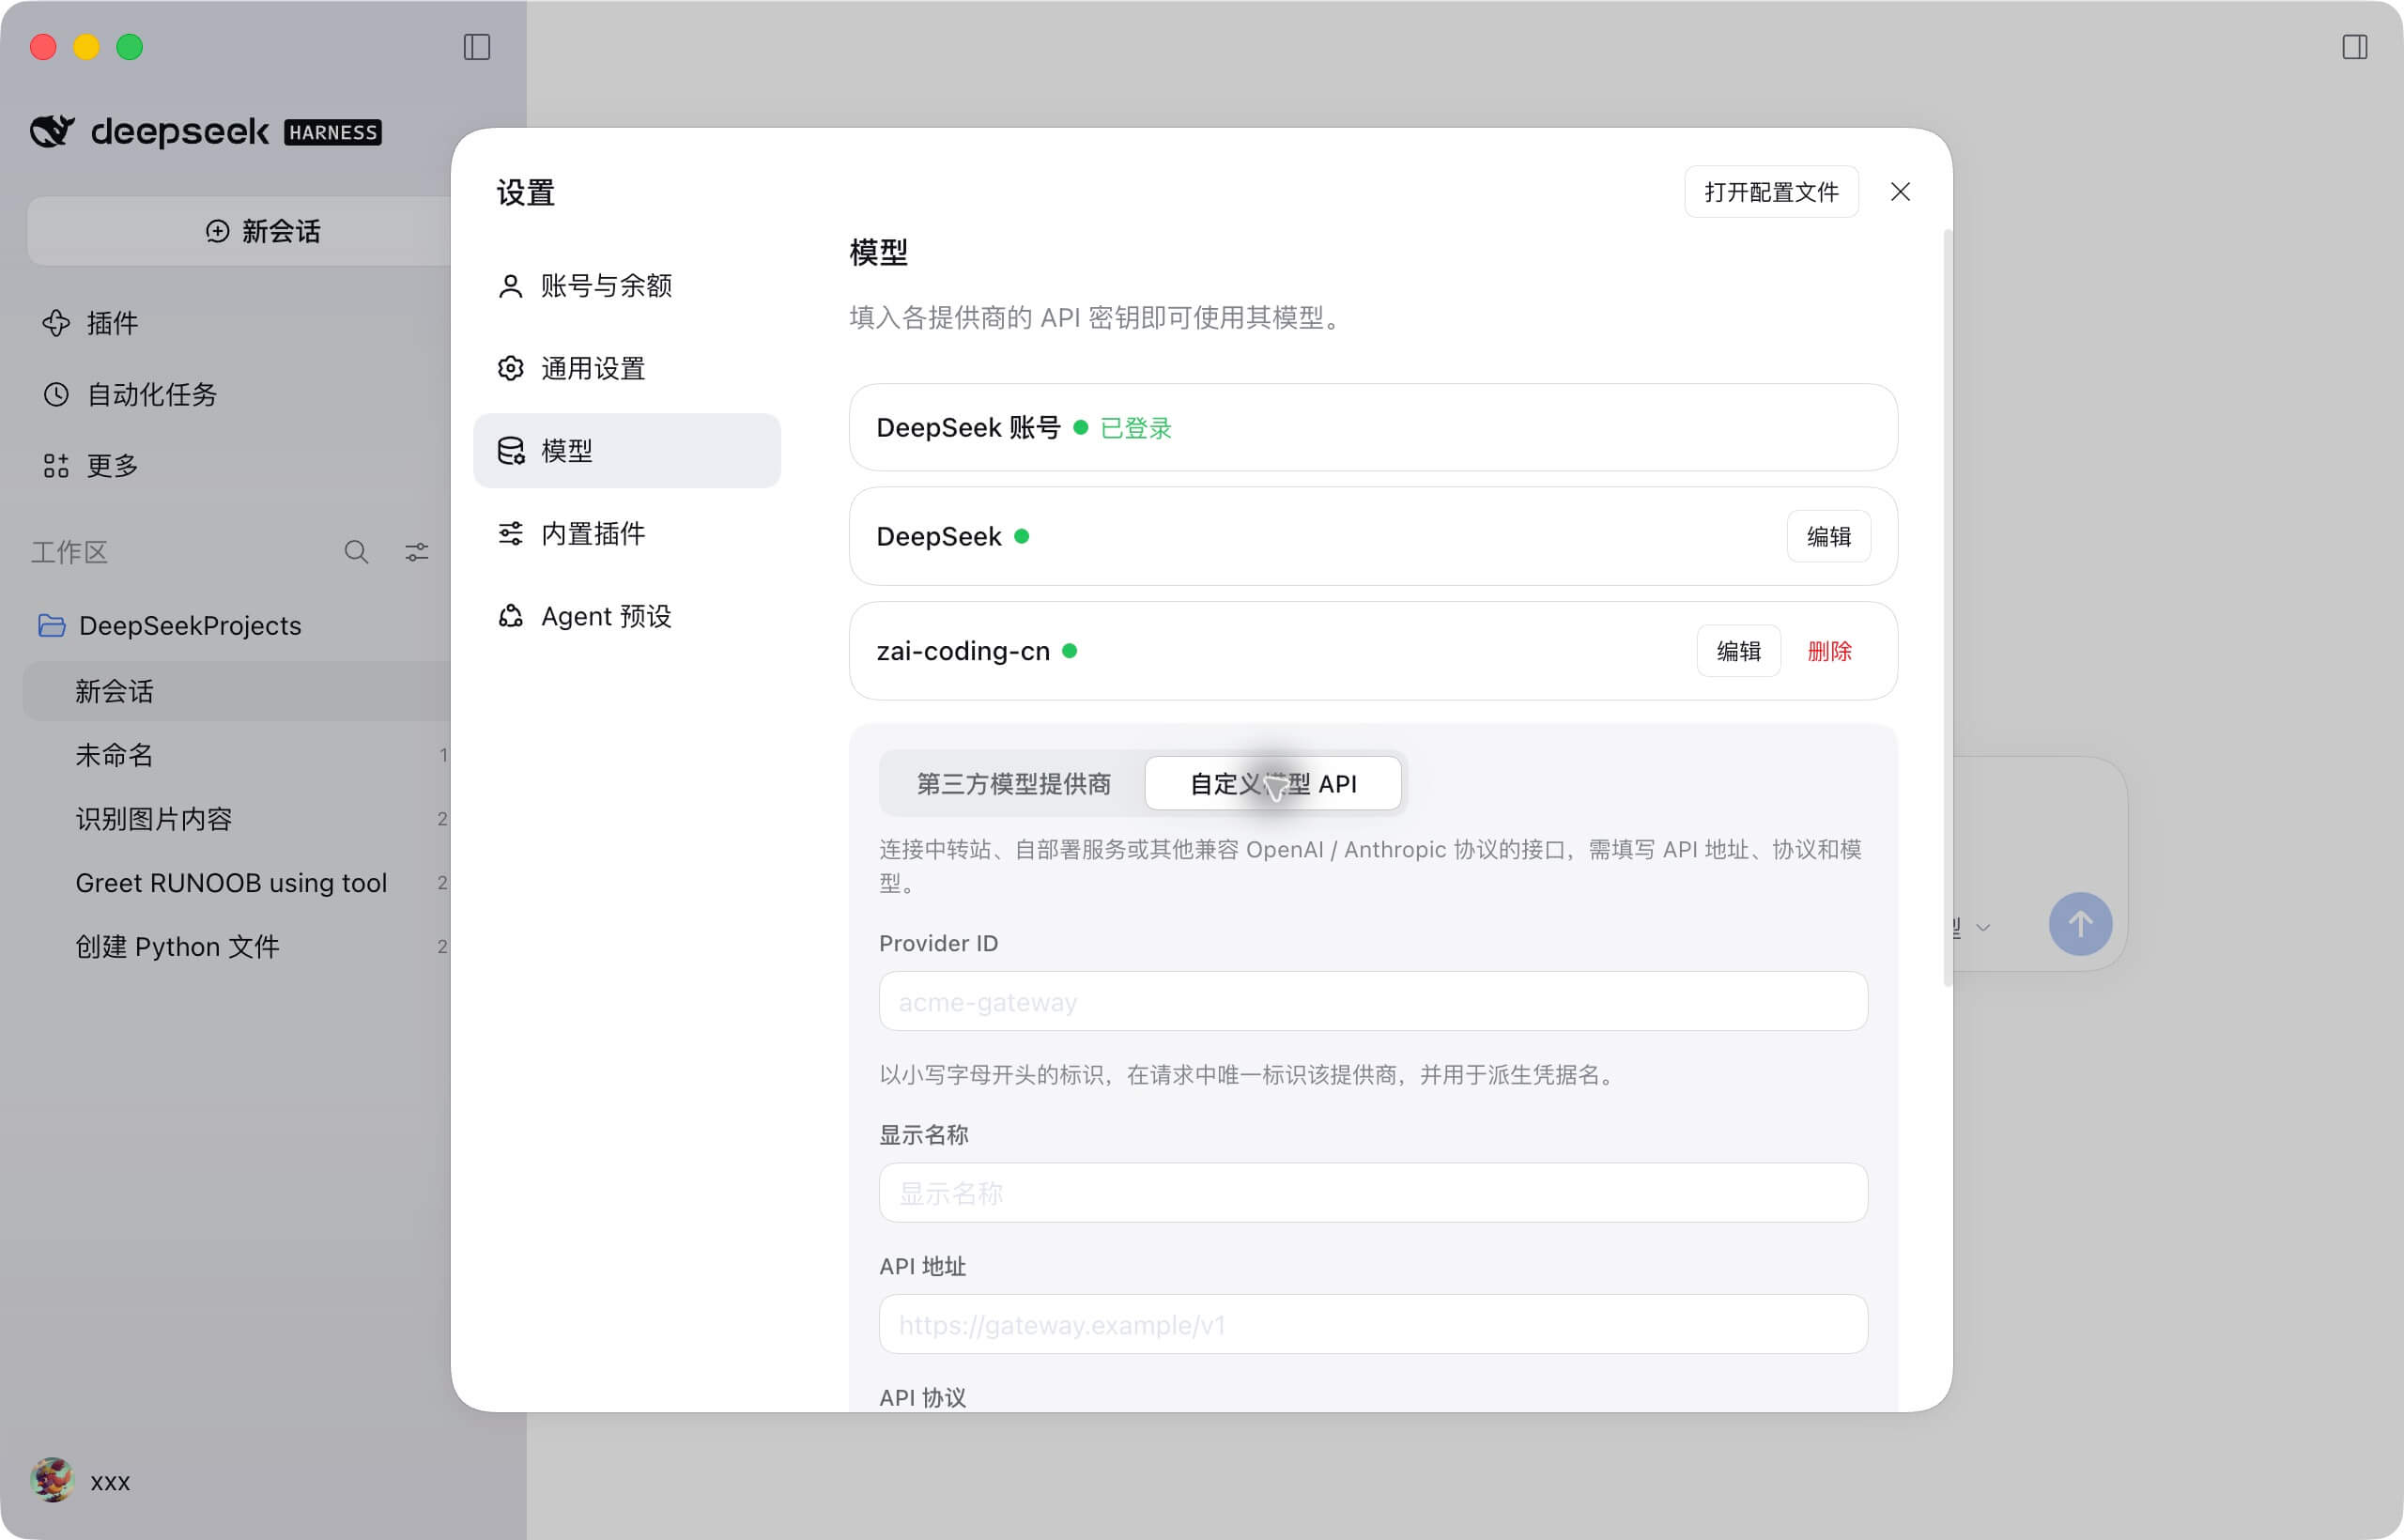This screenshot has height=1540, width=2404.
Task: Click the DeepSeek 账号 已登录 card
Action: (x=1372, y=428)
